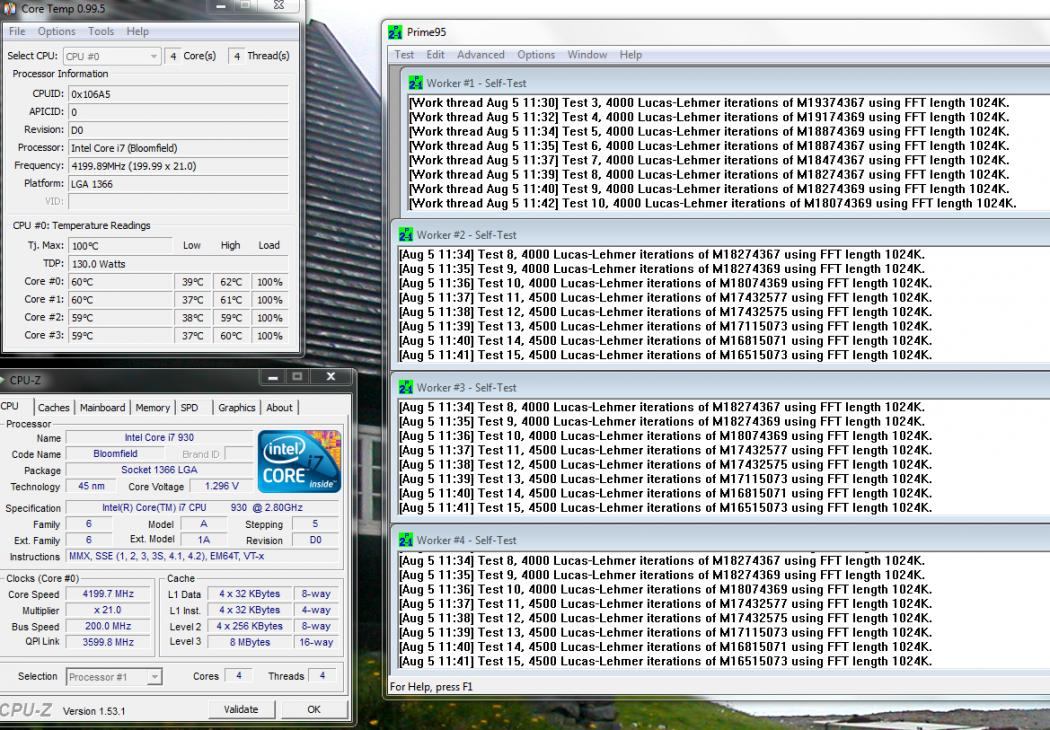The height and width of the screenshot is (730, 1050).
Task: Open the Processor #1 selection dropdown in CPU-Z
Action: pyautogui.click(x=114, y=677)
